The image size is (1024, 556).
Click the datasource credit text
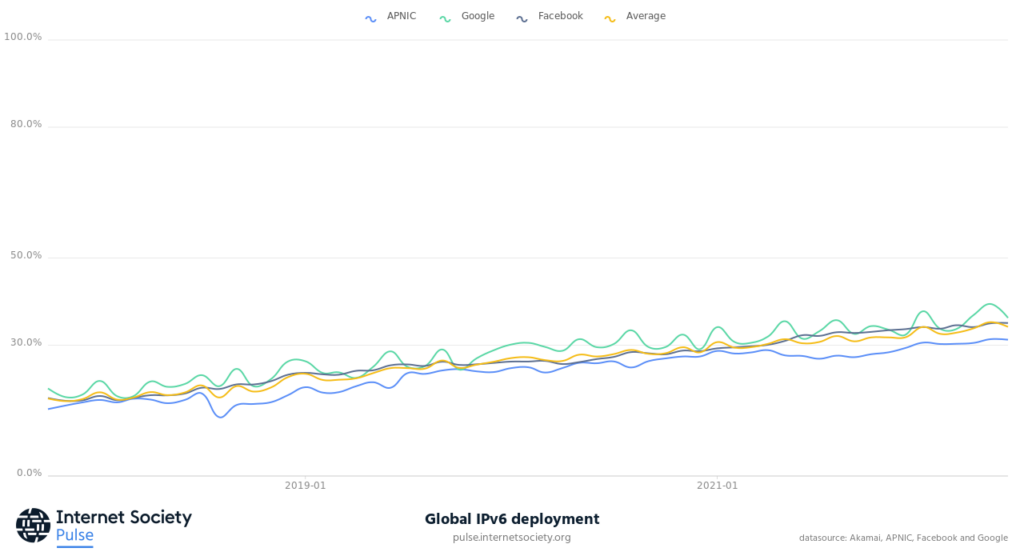(x=903, y=538)
